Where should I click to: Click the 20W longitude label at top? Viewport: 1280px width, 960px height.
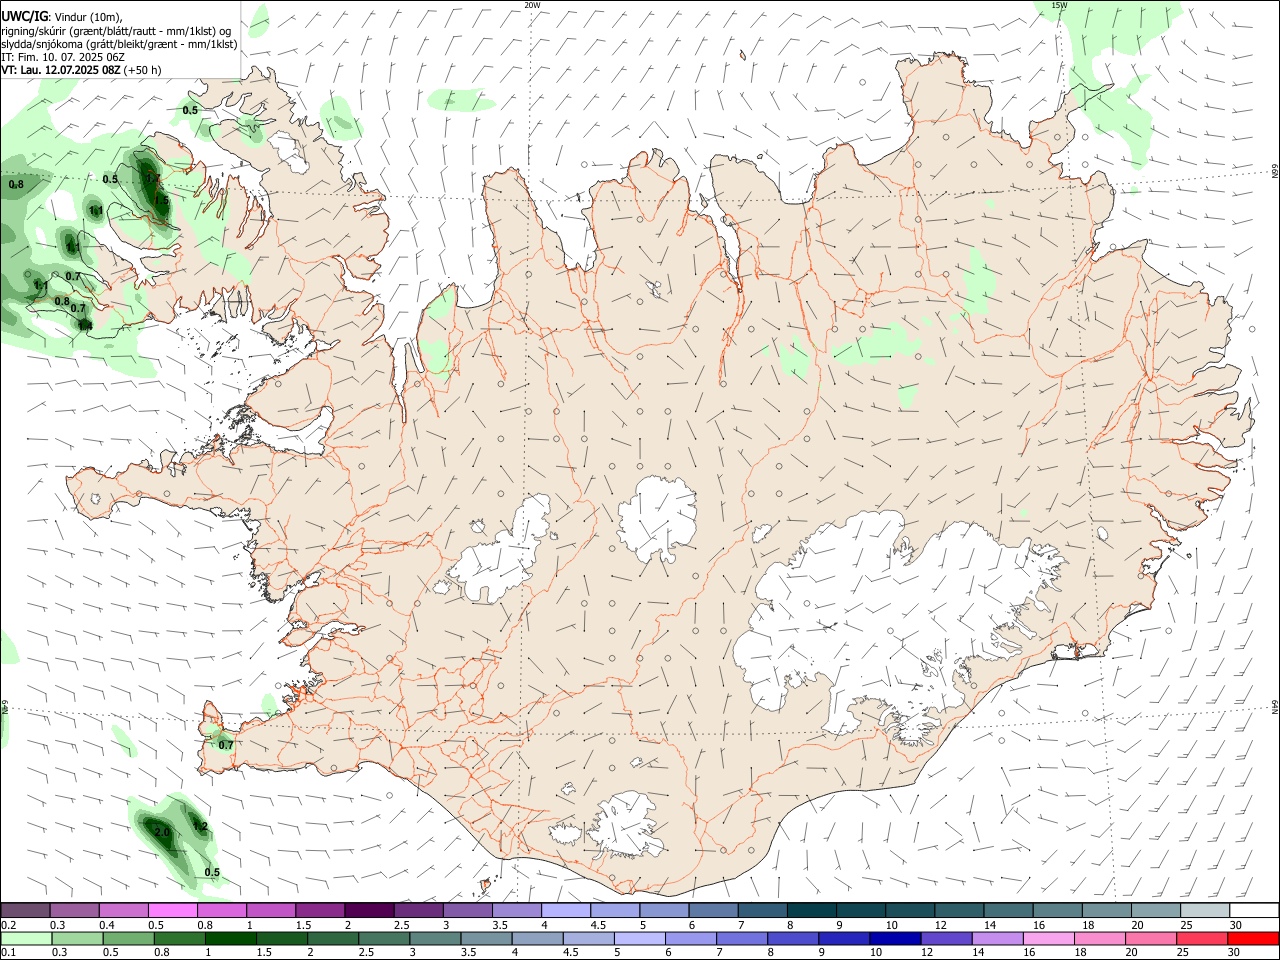[532, 5]
